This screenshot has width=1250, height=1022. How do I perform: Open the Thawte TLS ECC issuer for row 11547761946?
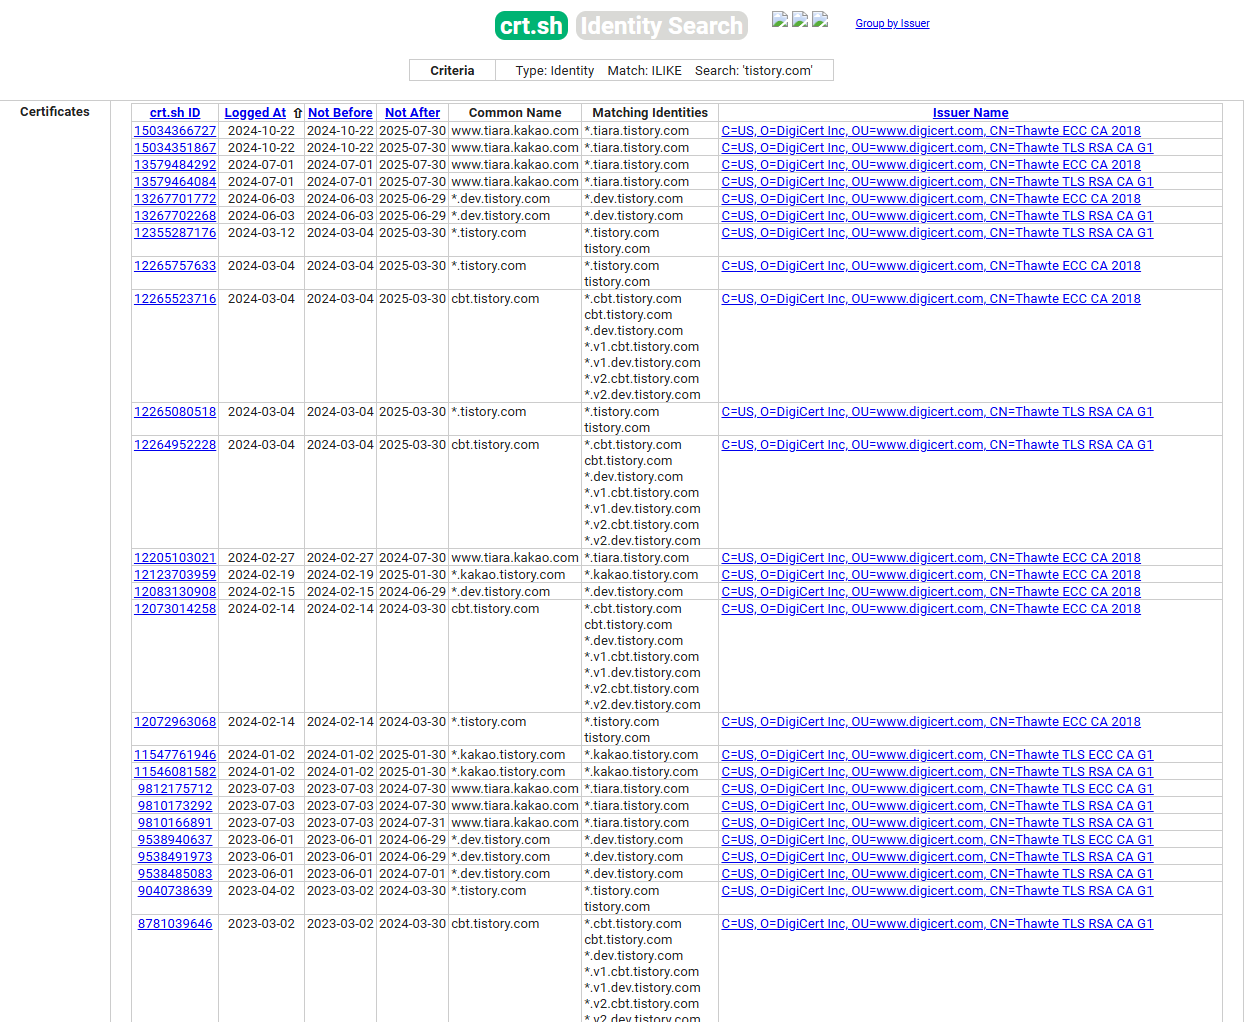937,755
